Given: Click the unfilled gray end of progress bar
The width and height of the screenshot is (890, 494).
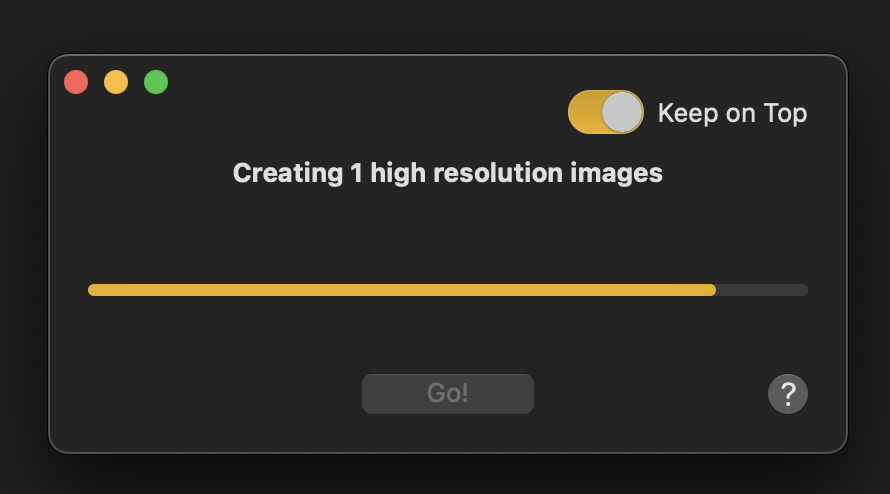Looking at the screenshot, I should click(762, 290).
